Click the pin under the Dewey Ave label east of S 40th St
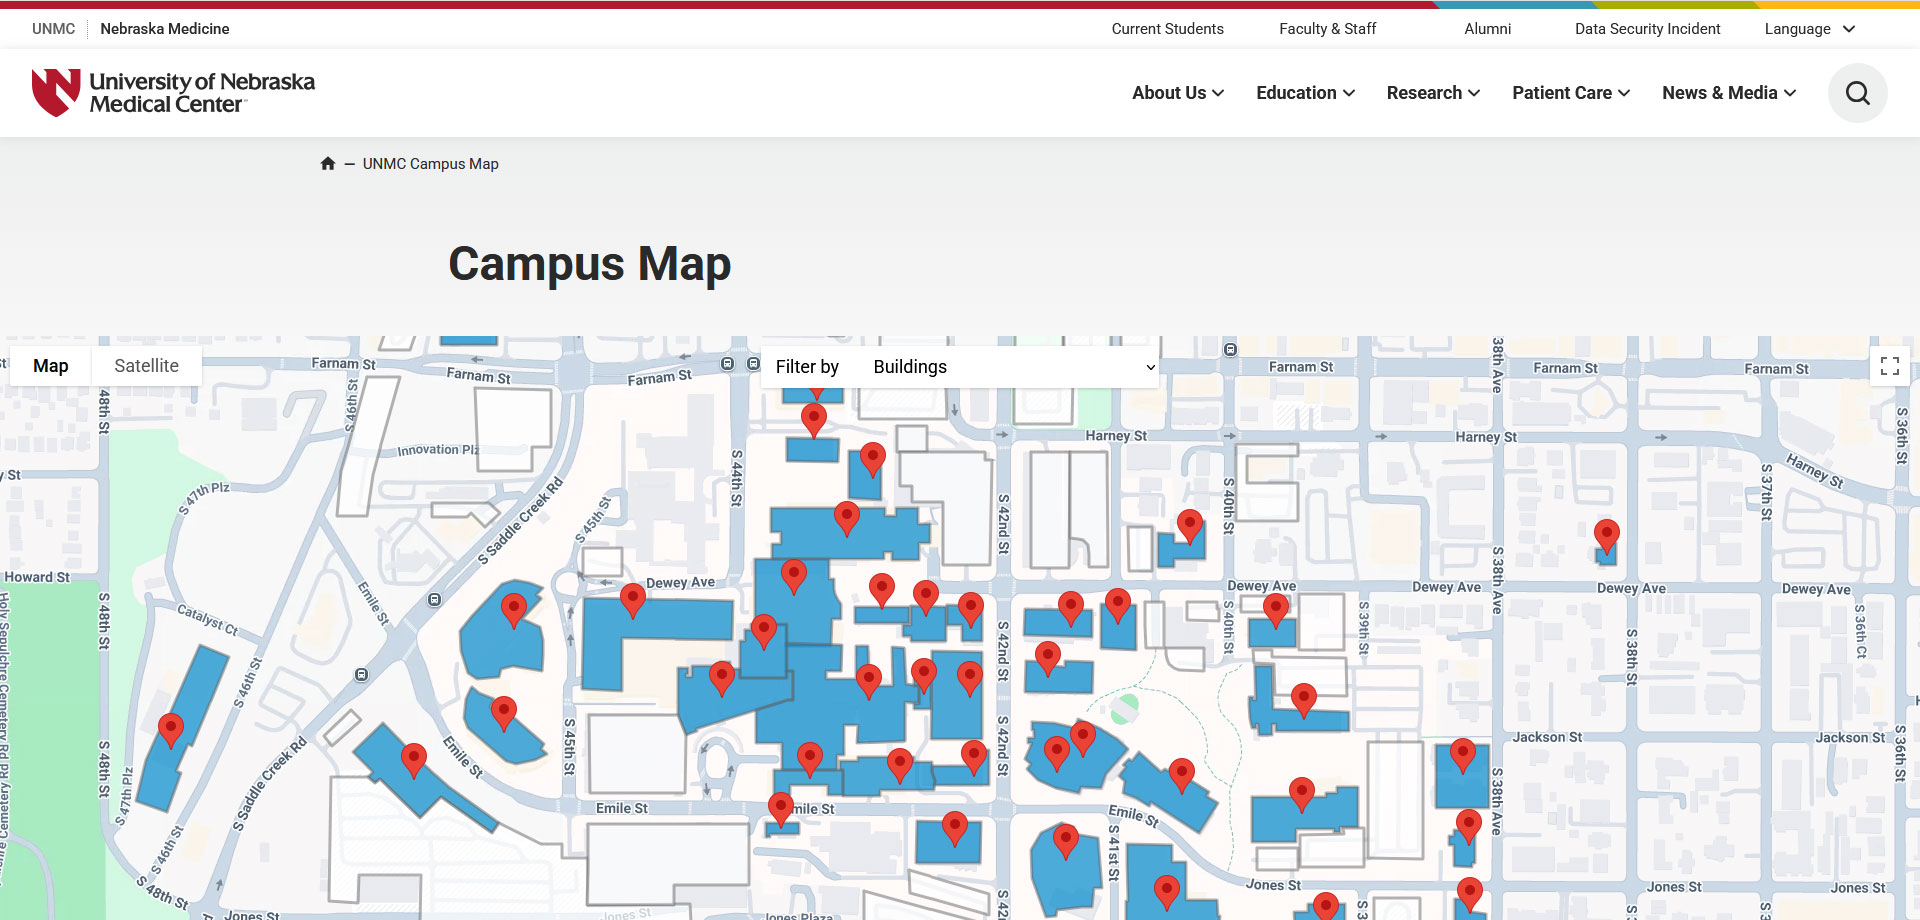Image resolution: width=1920 pixels, height=920 pixels. point(1276,610)
